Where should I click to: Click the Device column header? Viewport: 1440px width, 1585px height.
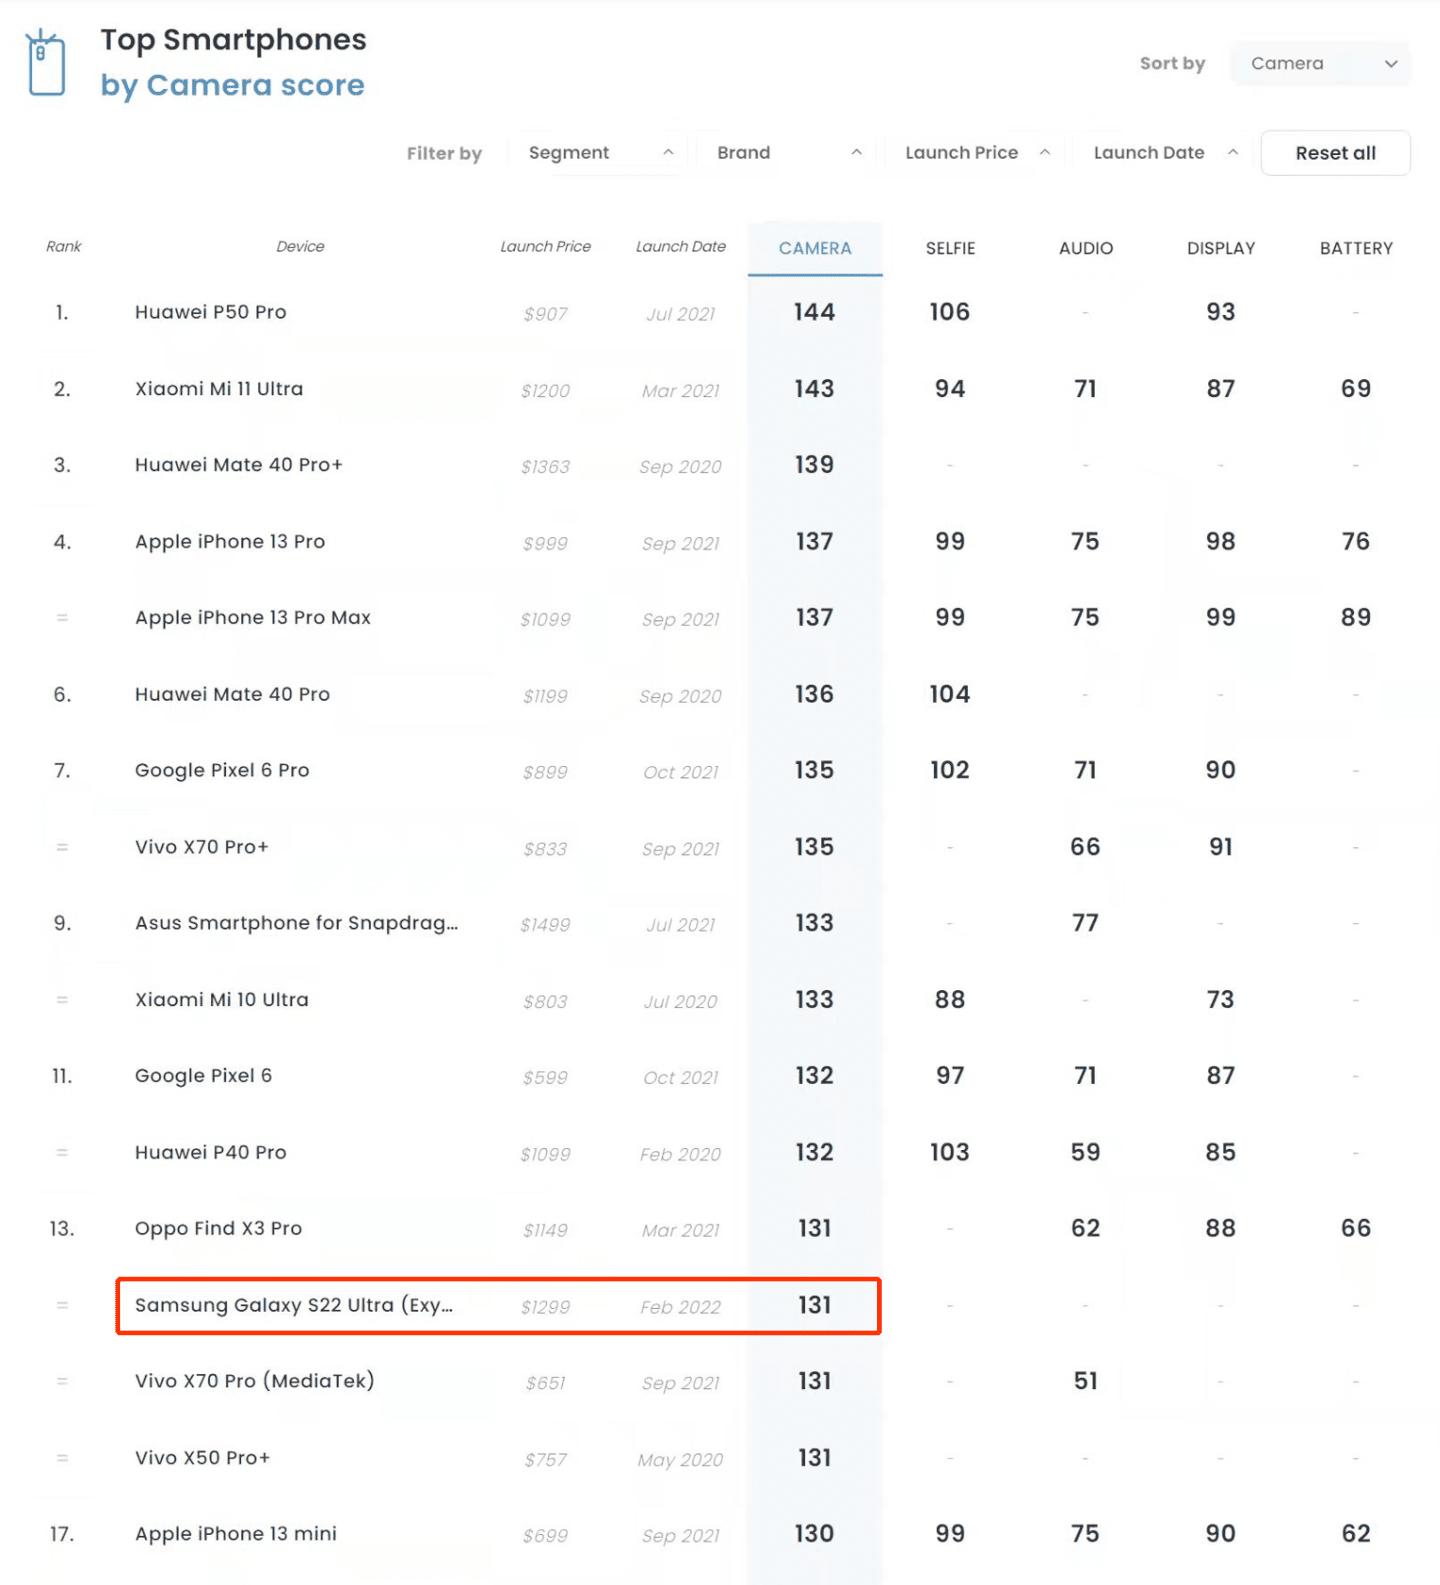pyautogui.click(x=300, y=246)
